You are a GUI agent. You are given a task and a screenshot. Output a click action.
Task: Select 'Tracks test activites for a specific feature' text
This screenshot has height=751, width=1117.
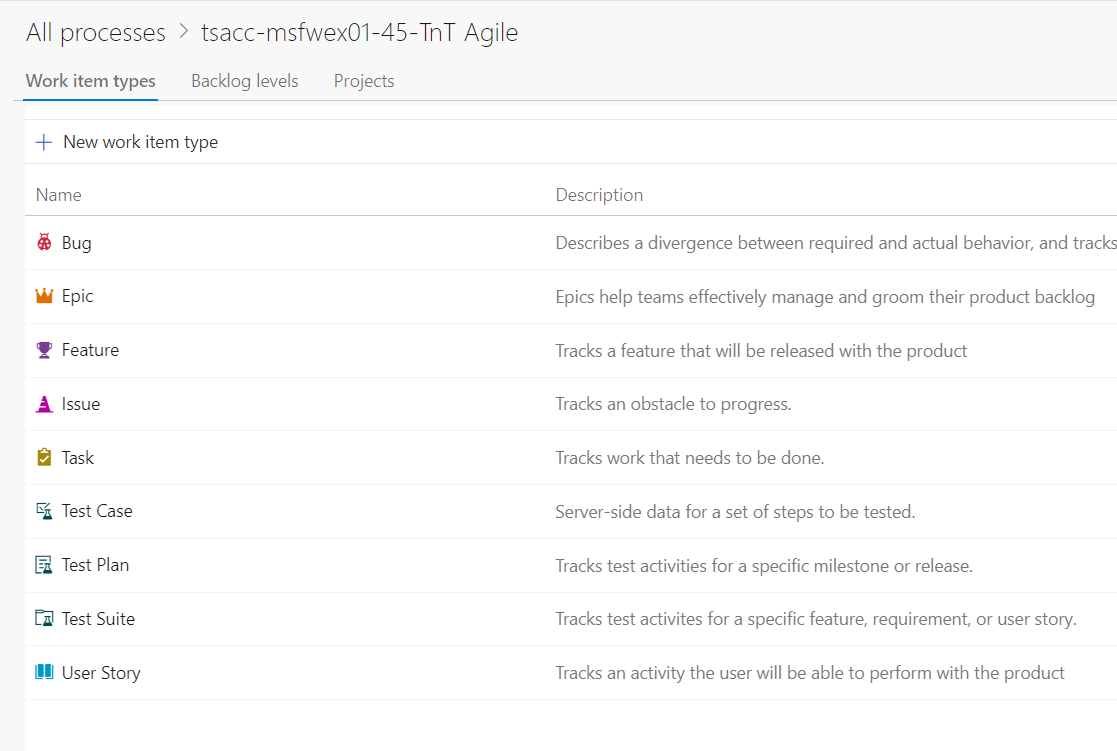[x=816, y=619]
